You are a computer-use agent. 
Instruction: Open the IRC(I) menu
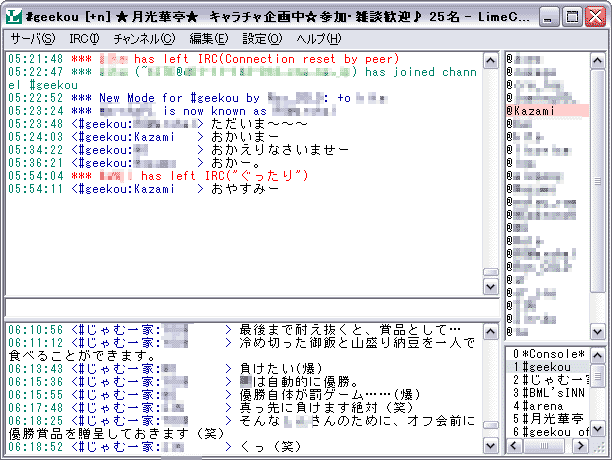pos(84,39)
